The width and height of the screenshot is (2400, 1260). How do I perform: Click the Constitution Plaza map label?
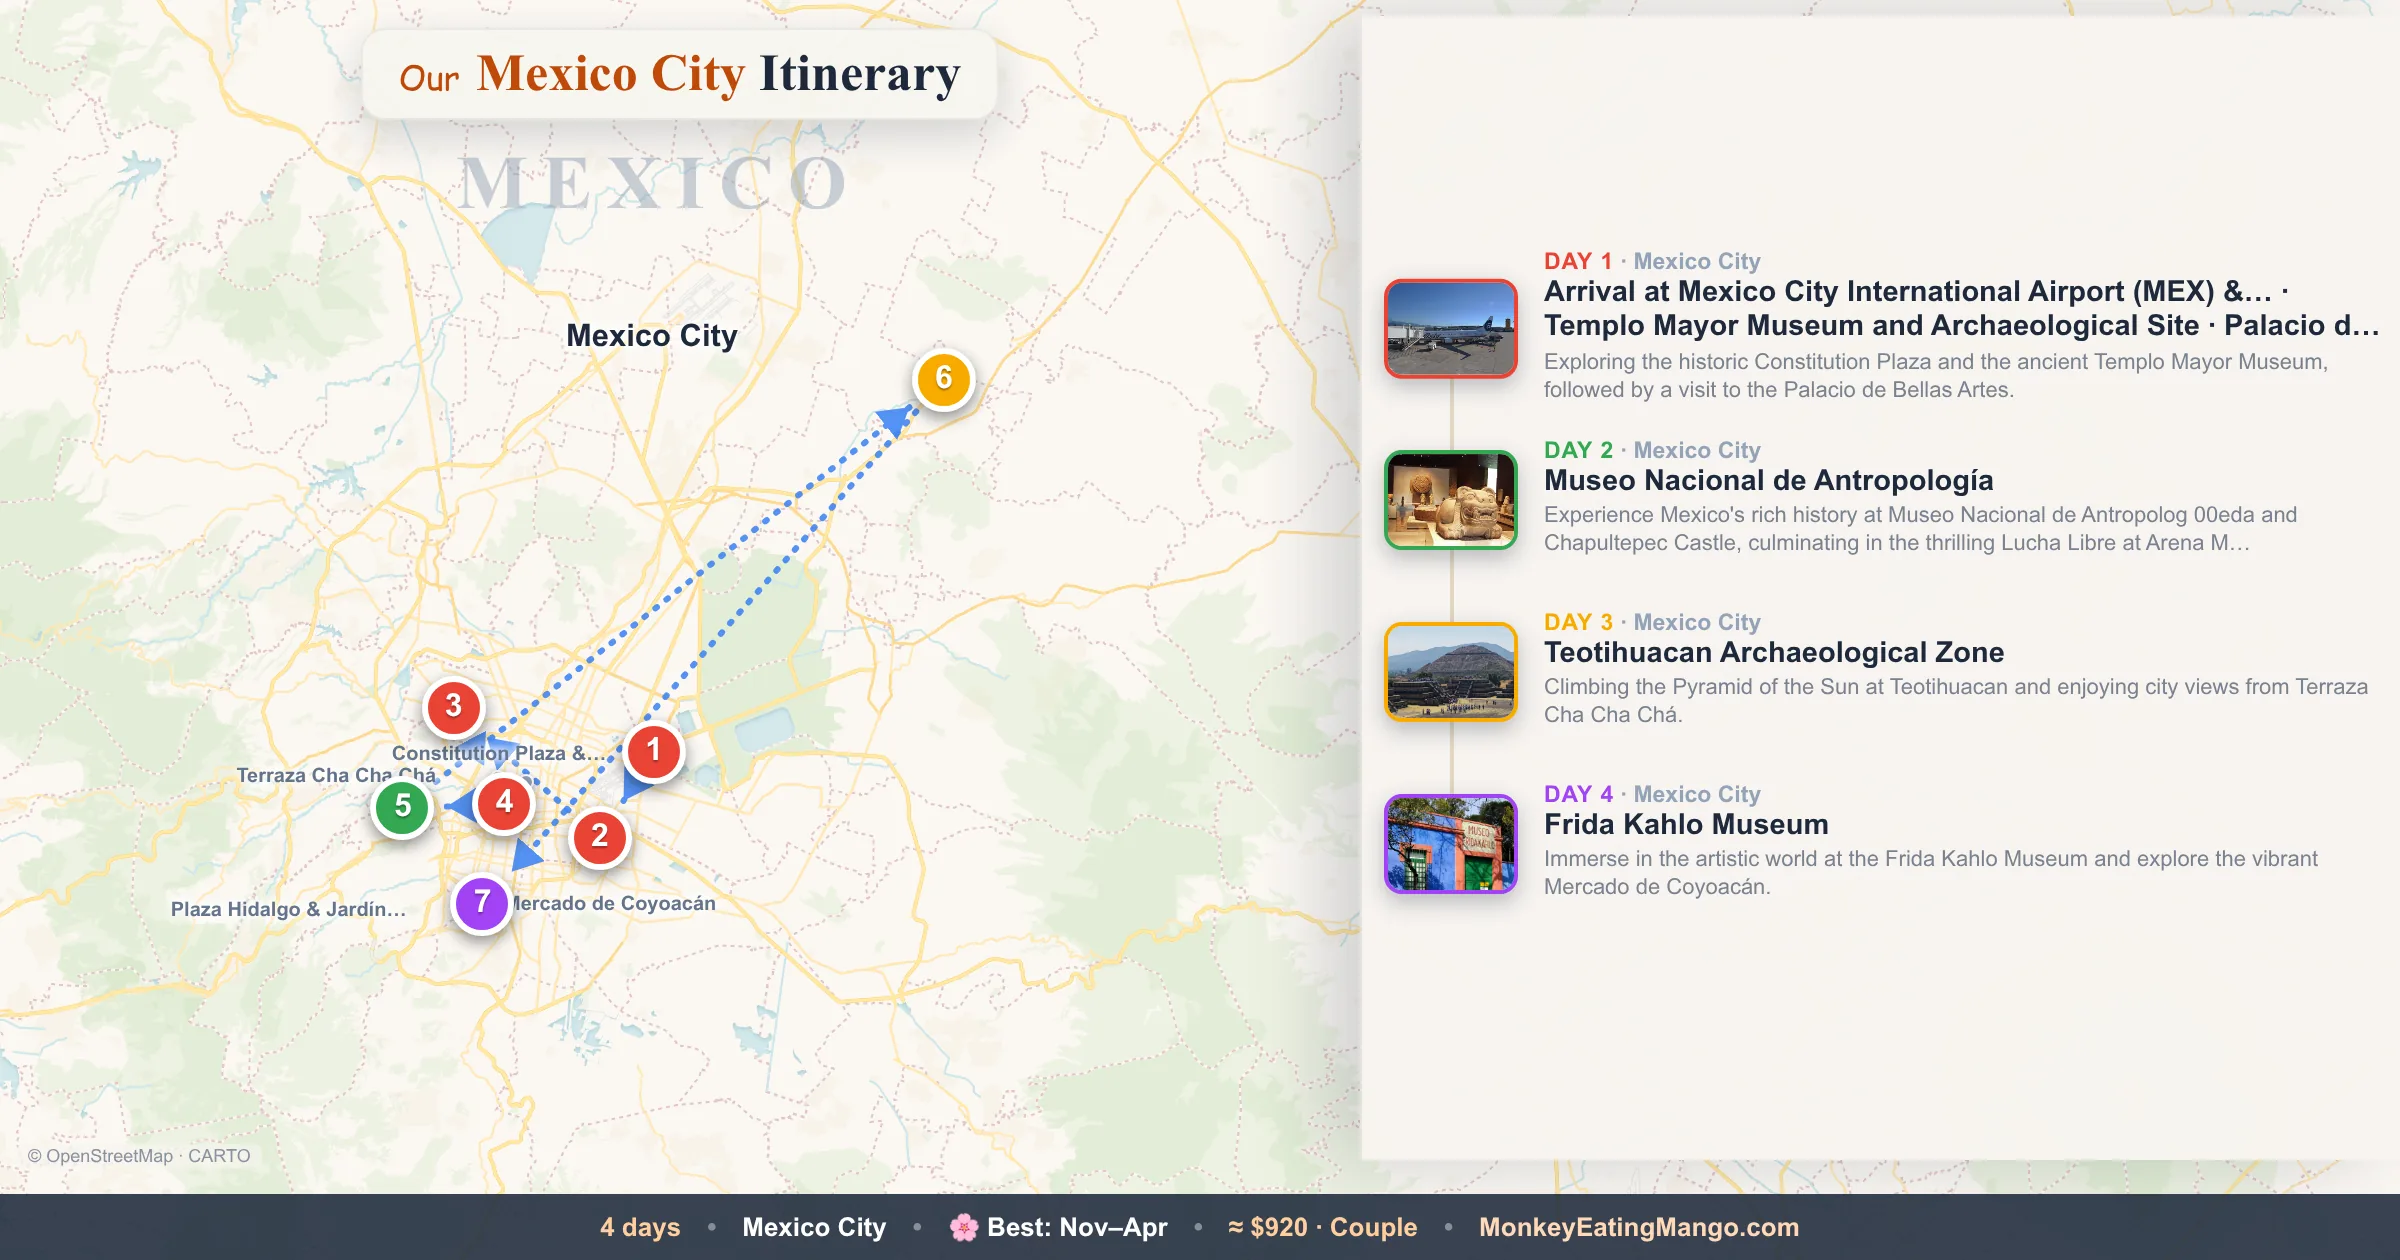(497, 753)
